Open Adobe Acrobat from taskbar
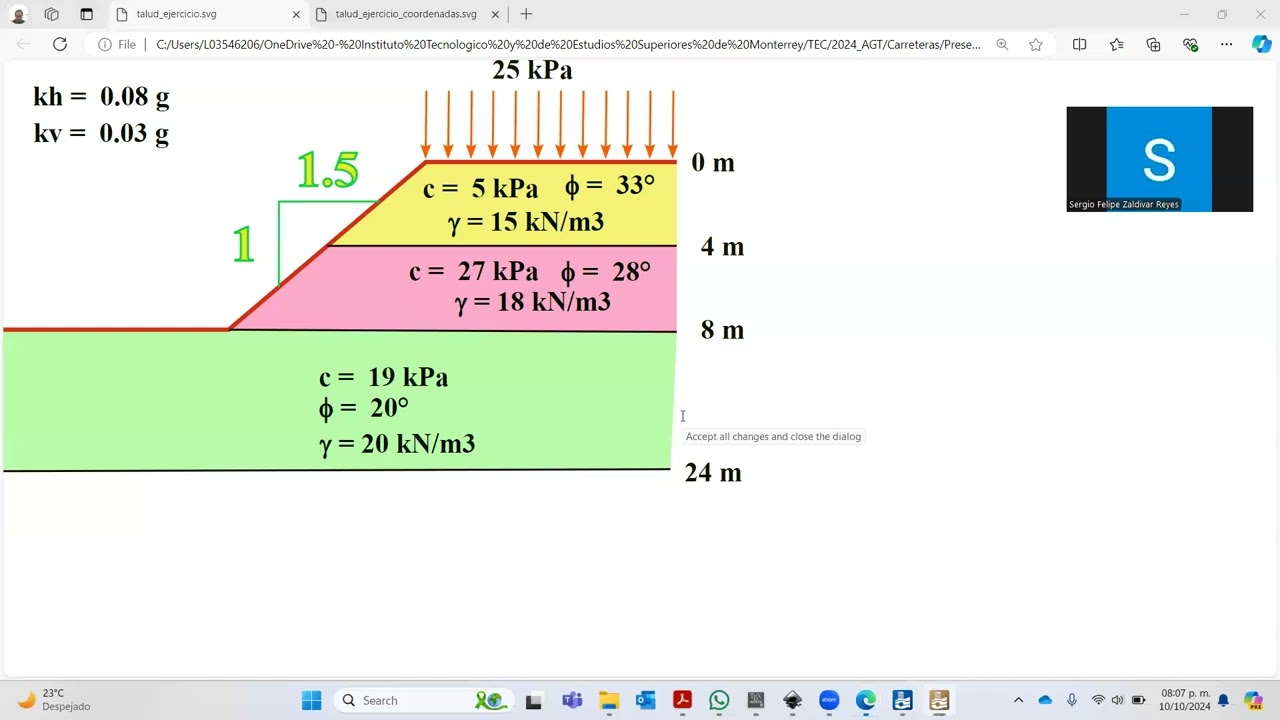This screenshot has width=1280, height=720. pyautogui.click(x=682, y=700)
